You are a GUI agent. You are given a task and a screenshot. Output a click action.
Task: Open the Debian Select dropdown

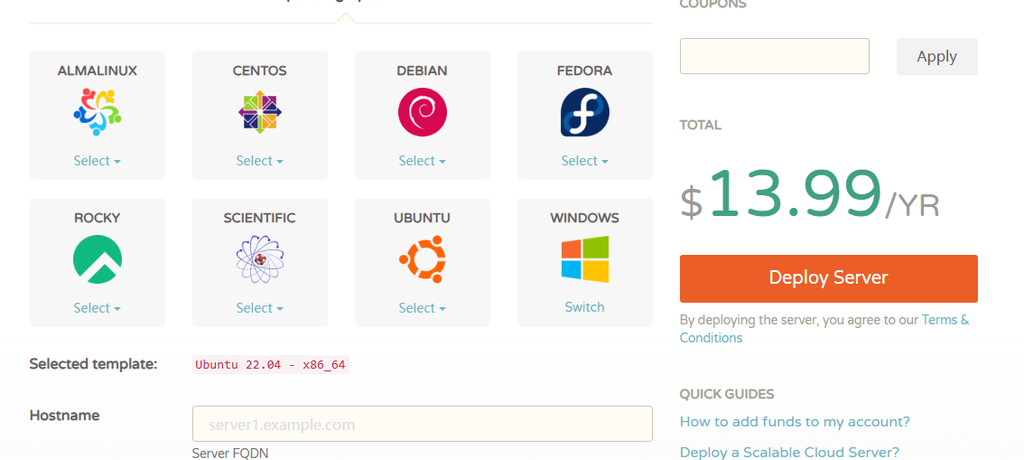pyautogui.click(x=422, y=161)
